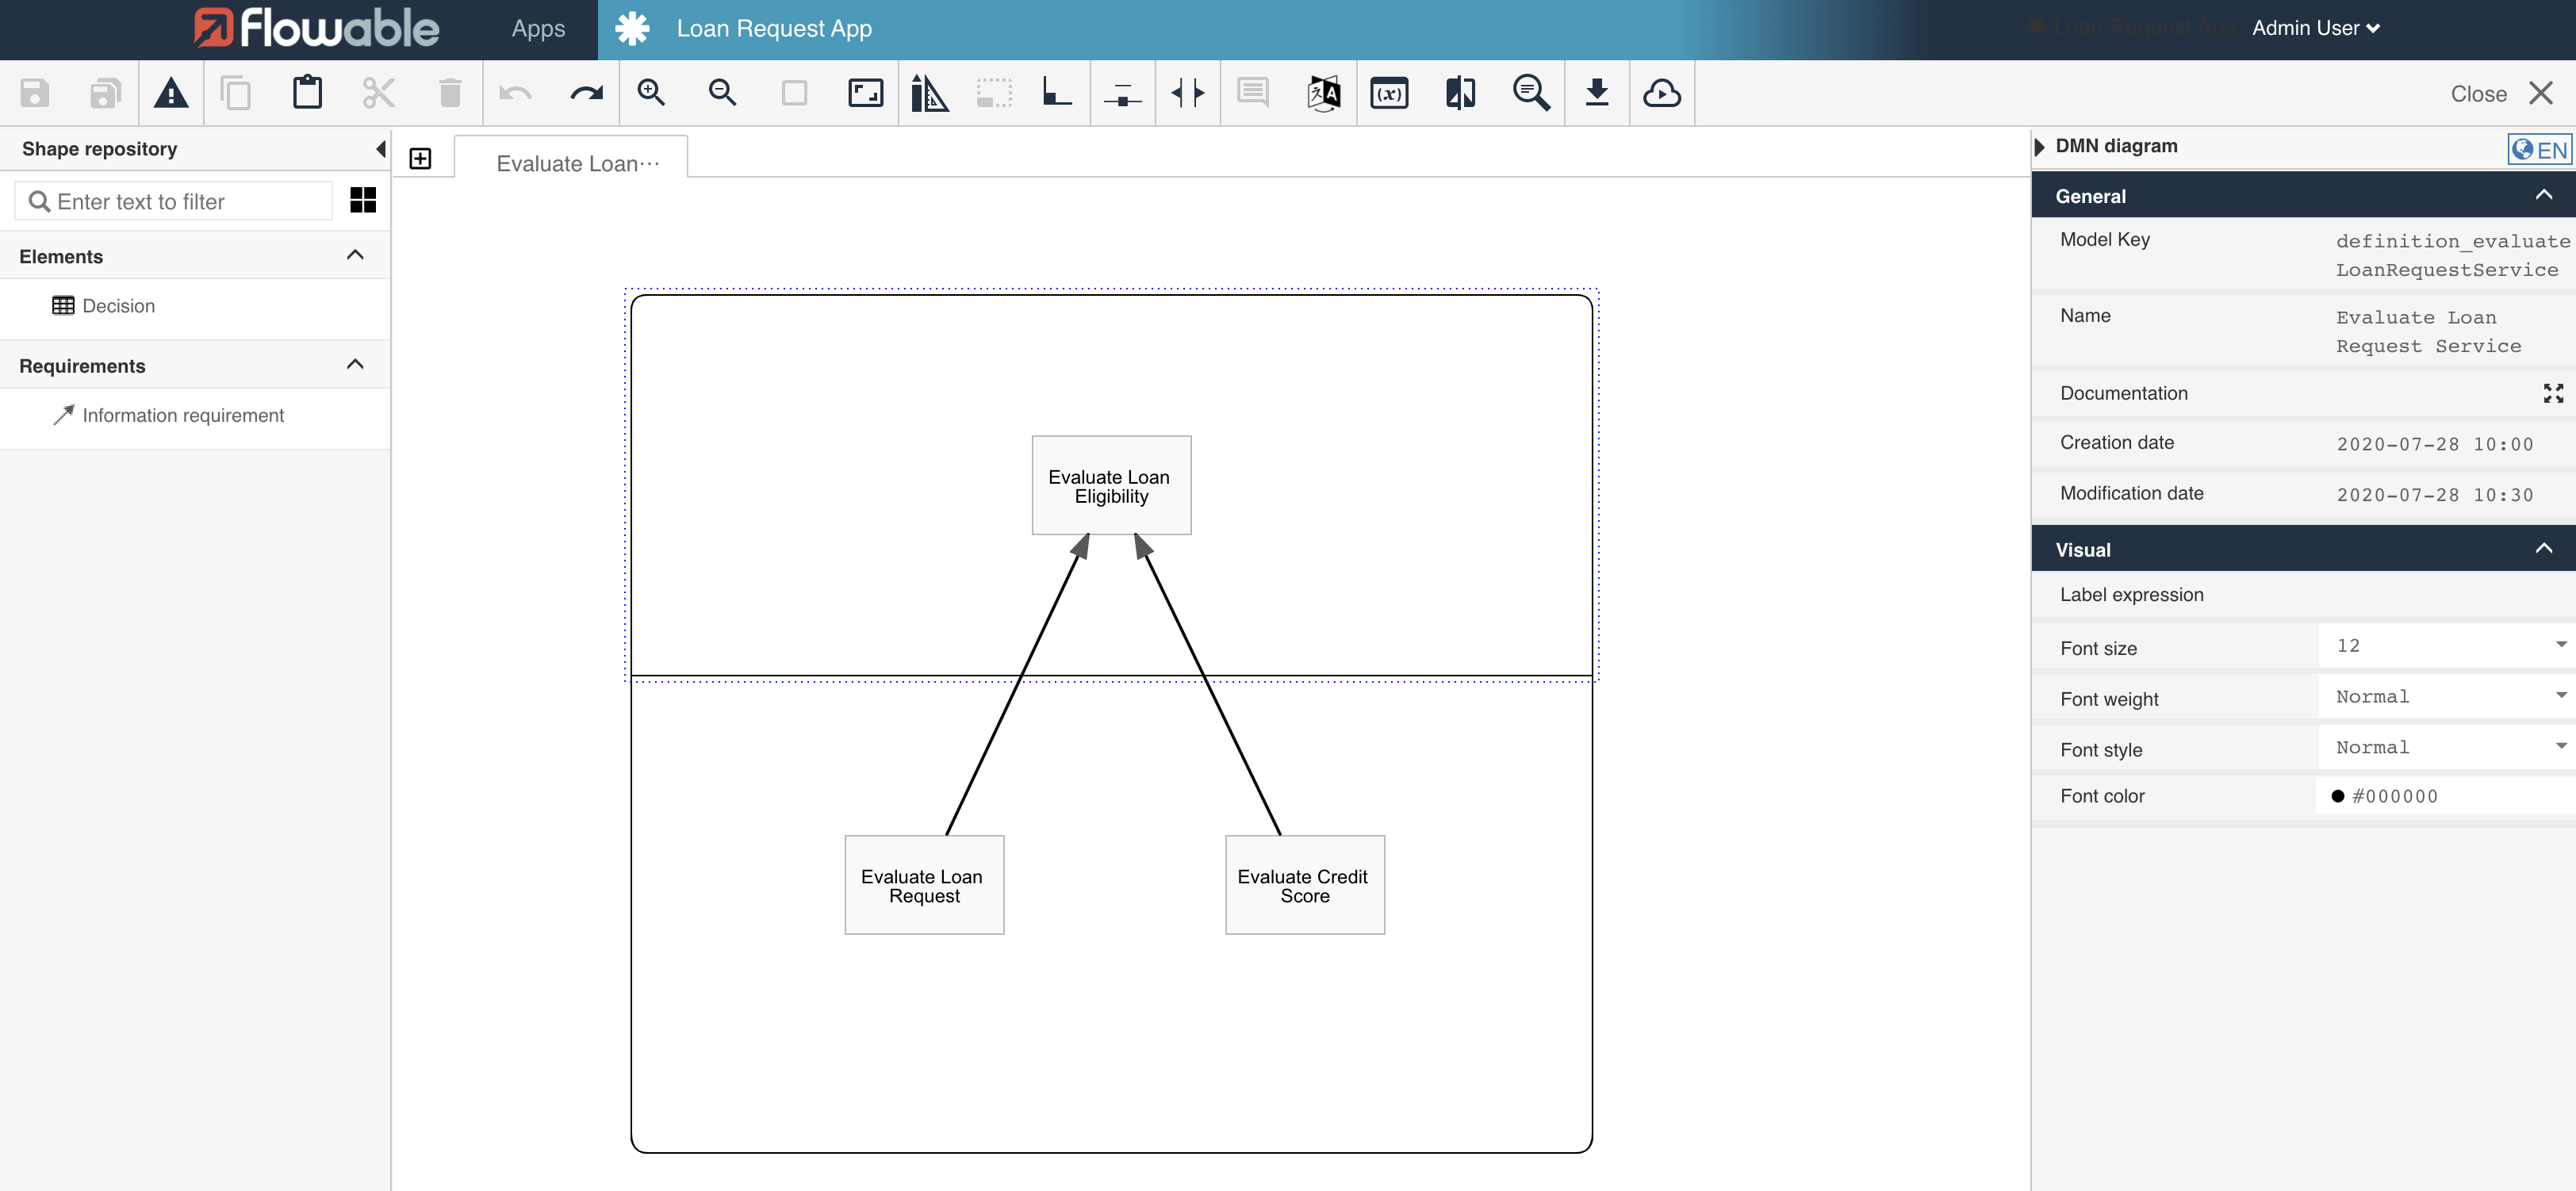This screenshot has height=1191, width=2576.
Task: Click the Download model icon
Action: tap(1596, 92)
